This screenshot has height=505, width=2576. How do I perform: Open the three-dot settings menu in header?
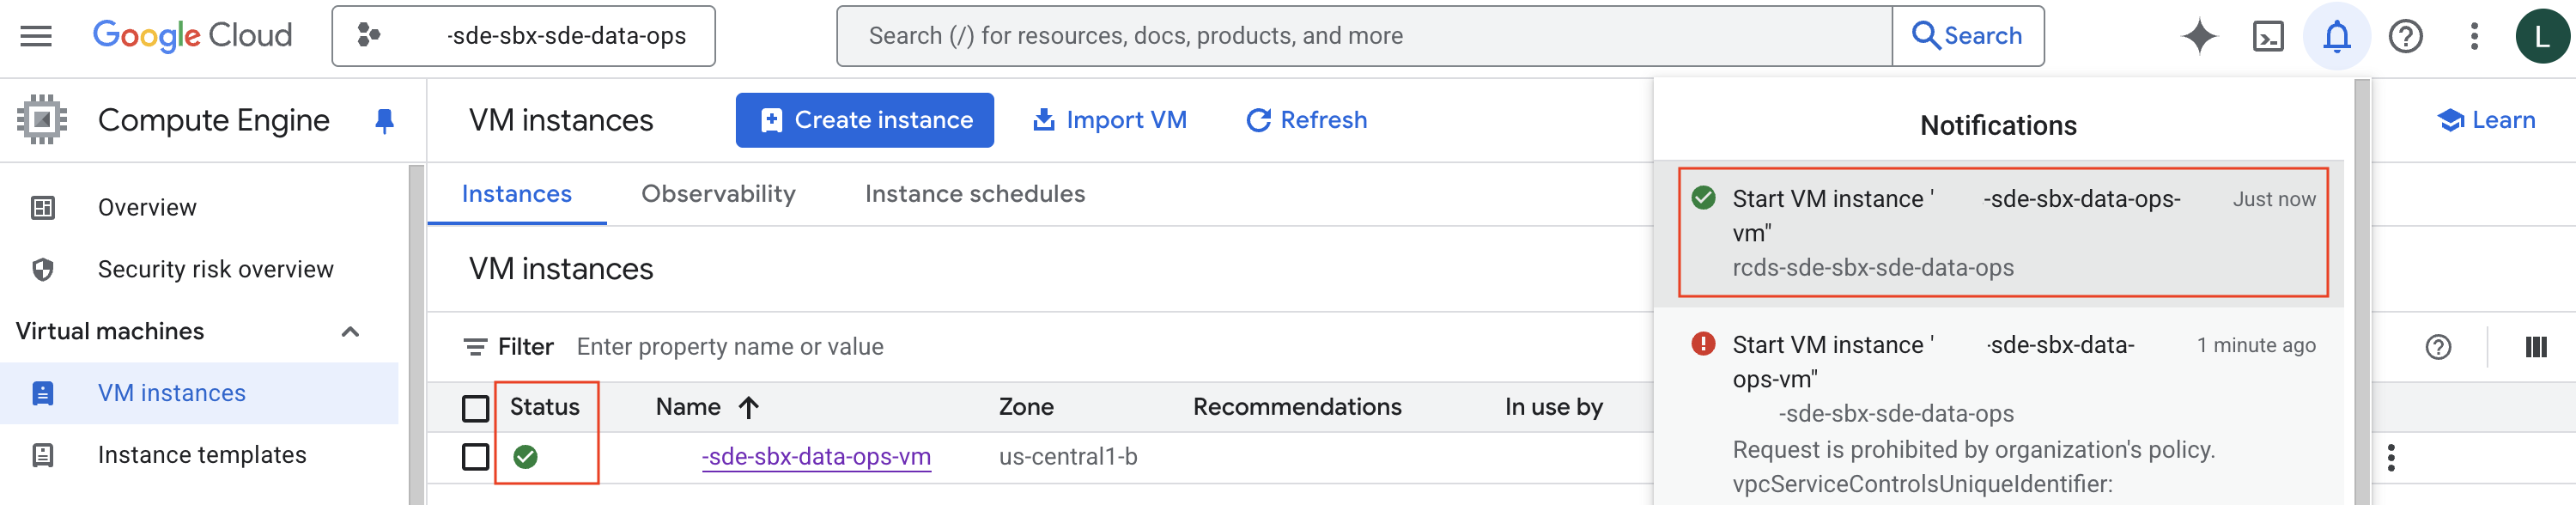[x=2474, y=36]
